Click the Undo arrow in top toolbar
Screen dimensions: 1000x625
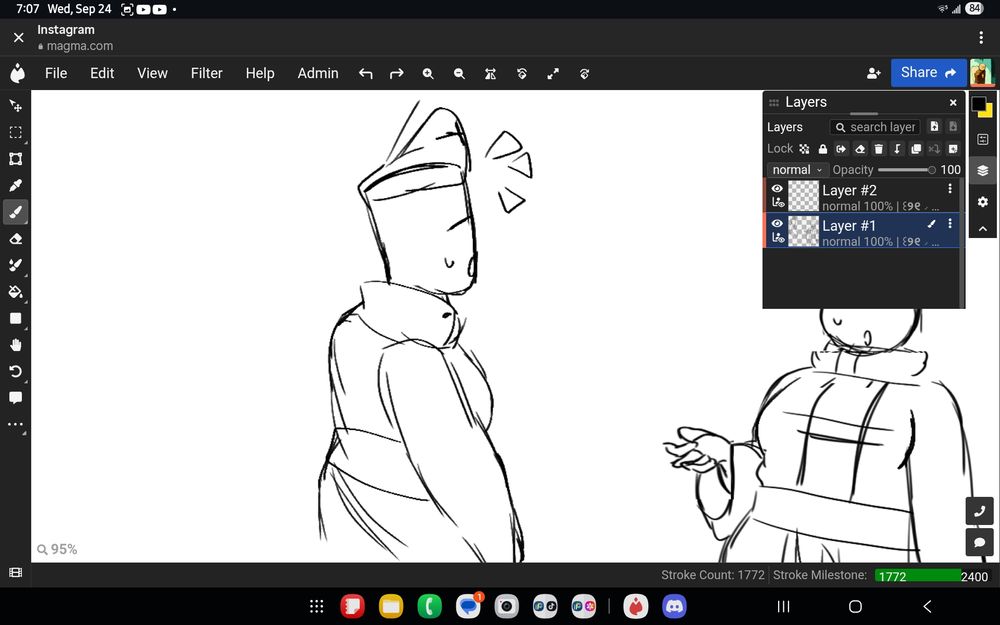pos(366,73)
